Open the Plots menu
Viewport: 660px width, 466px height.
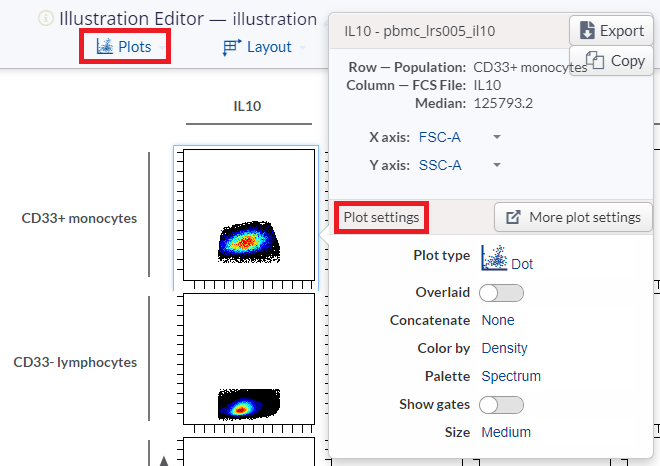[125, 47]
